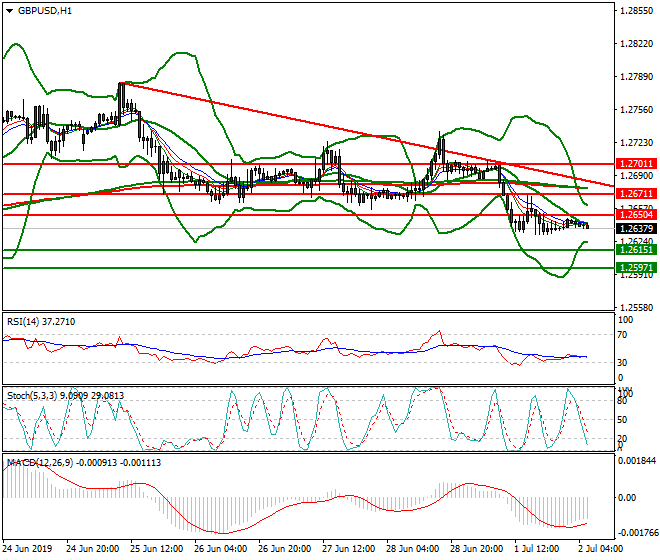Click the 28 Jun 04:00 time axis label
The image size is (660, 560).
413,549
